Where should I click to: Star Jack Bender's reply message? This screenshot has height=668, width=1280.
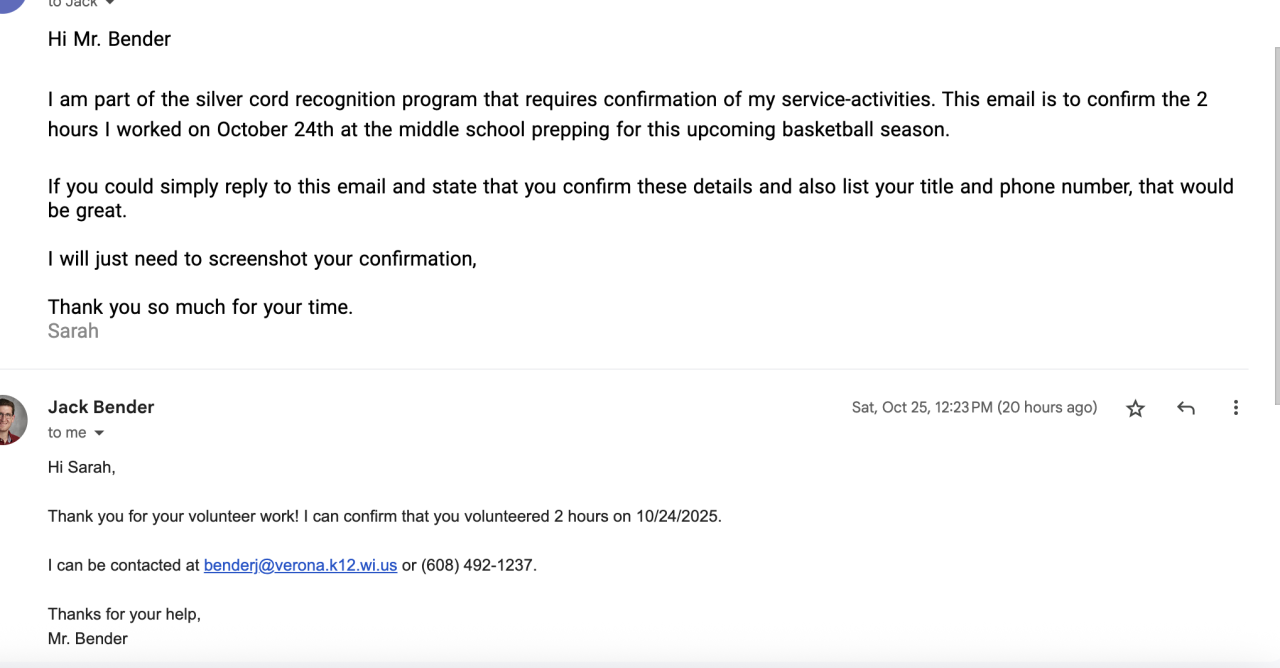point(1135,408)
